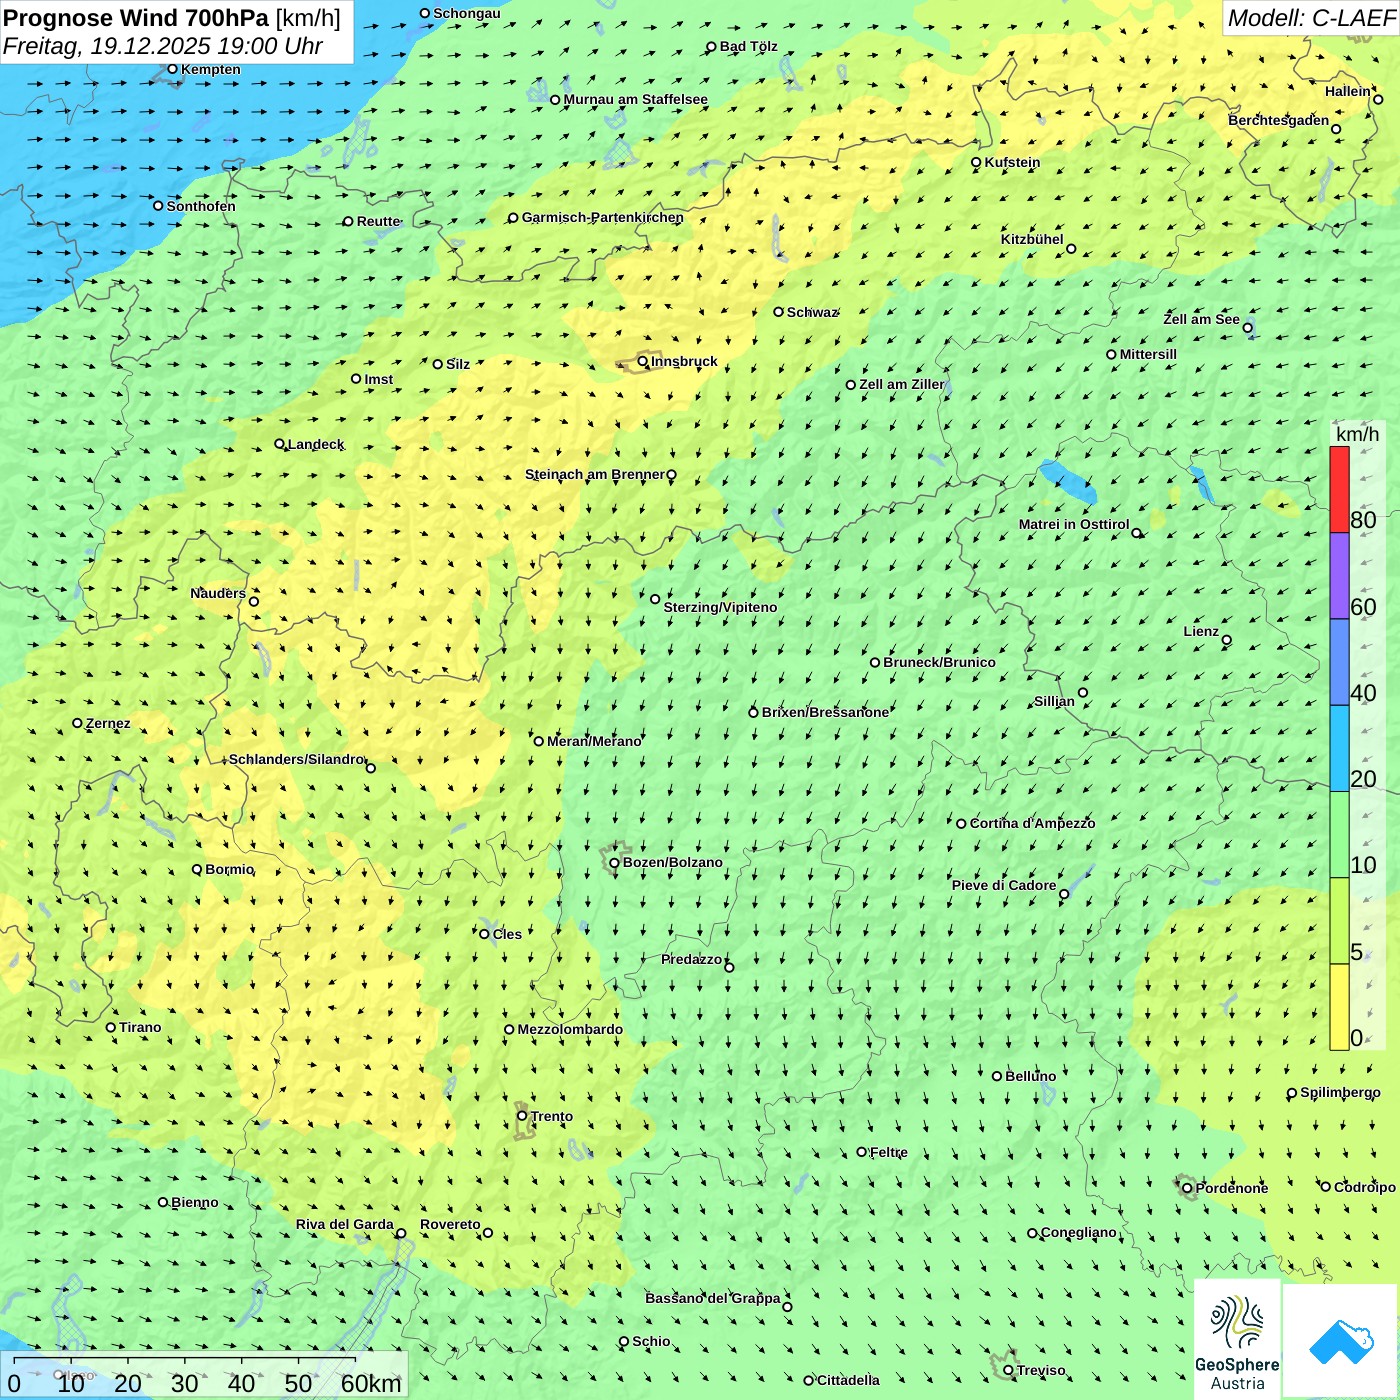Select the Garmisch-Partenkirchen label
The height and width of the screenshot is (1400, 1400).
[x=602, y=217]
